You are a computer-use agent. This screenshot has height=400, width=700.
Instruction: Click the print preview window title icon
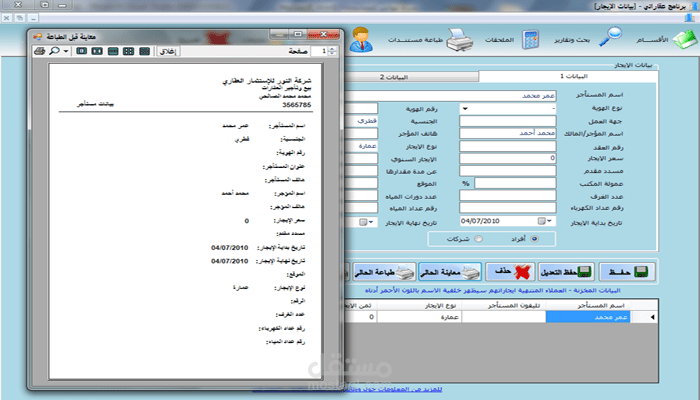point(37,37)
